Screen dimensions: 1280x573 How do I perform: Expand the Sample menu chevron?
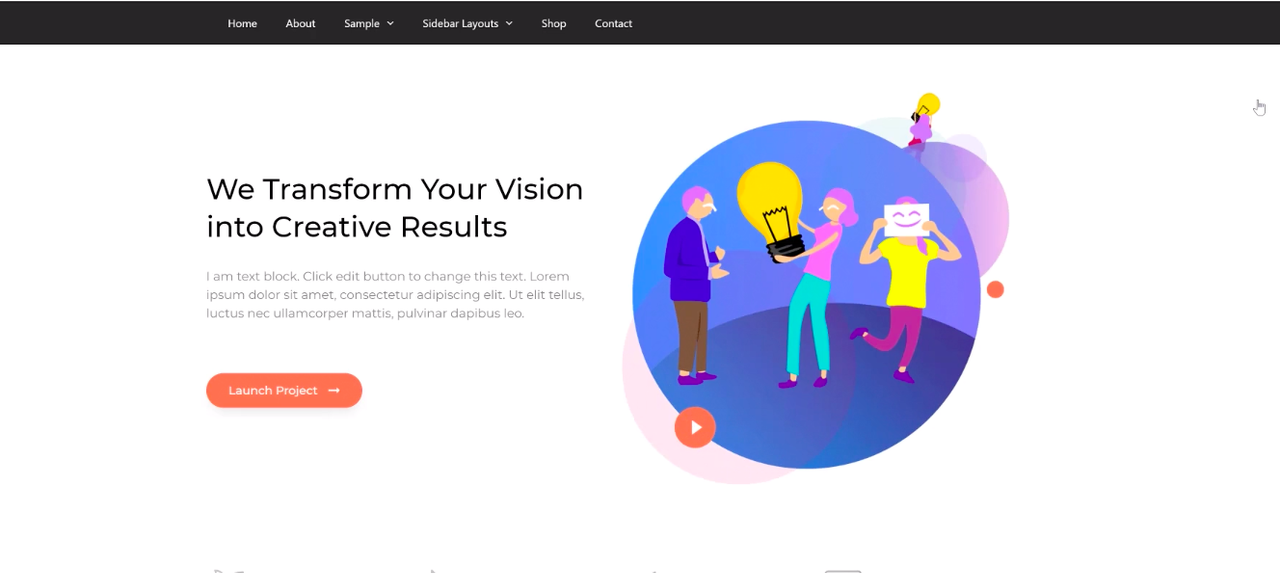coord(390,23)
